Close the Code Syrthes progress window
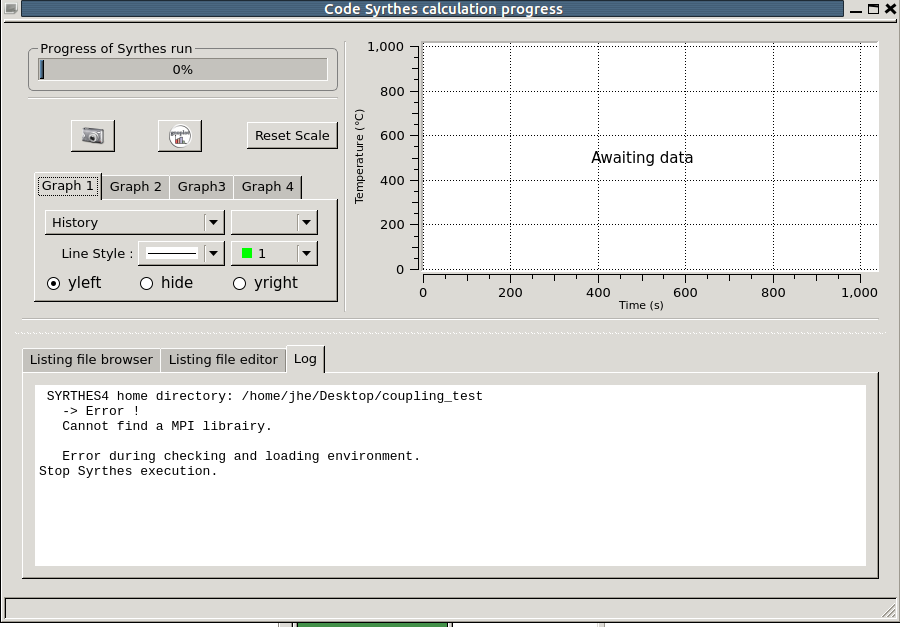The image size is (900, 627). point(890,9)
